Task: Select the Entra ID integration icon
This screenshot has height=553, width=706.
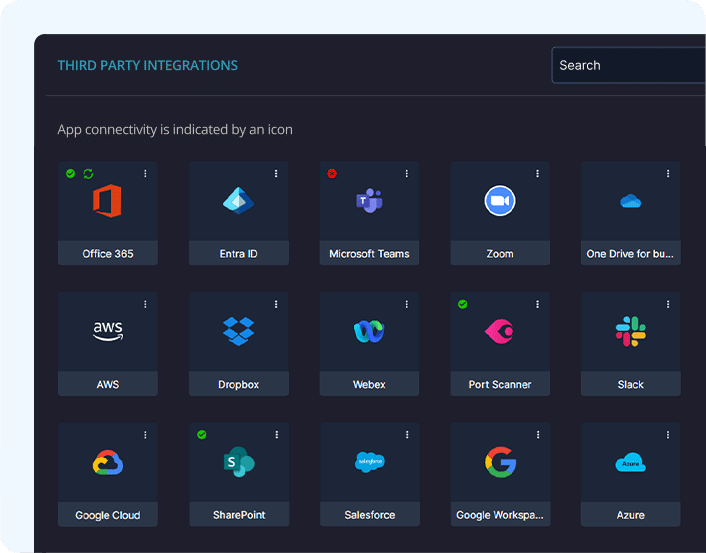Action: point(238,201)
